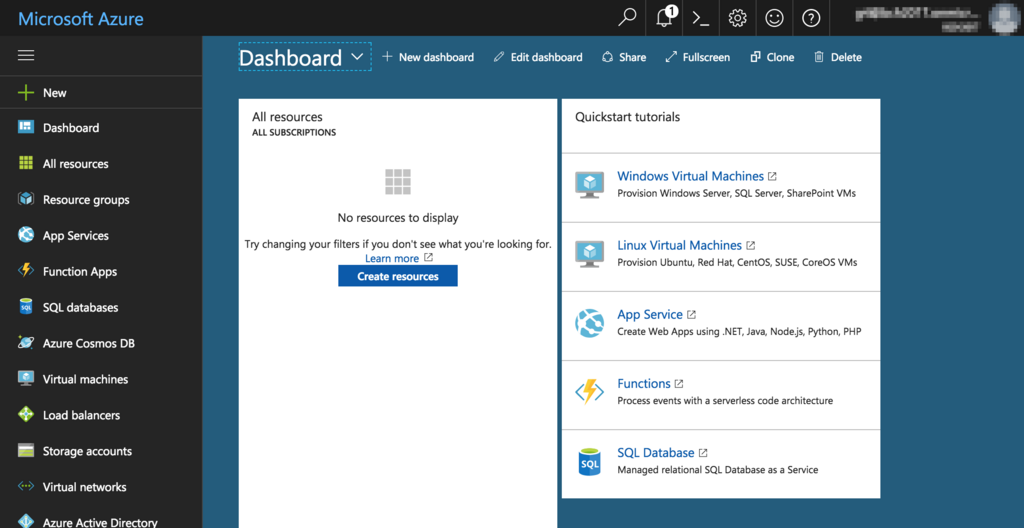Click the Resource groups cube icon

25,199
